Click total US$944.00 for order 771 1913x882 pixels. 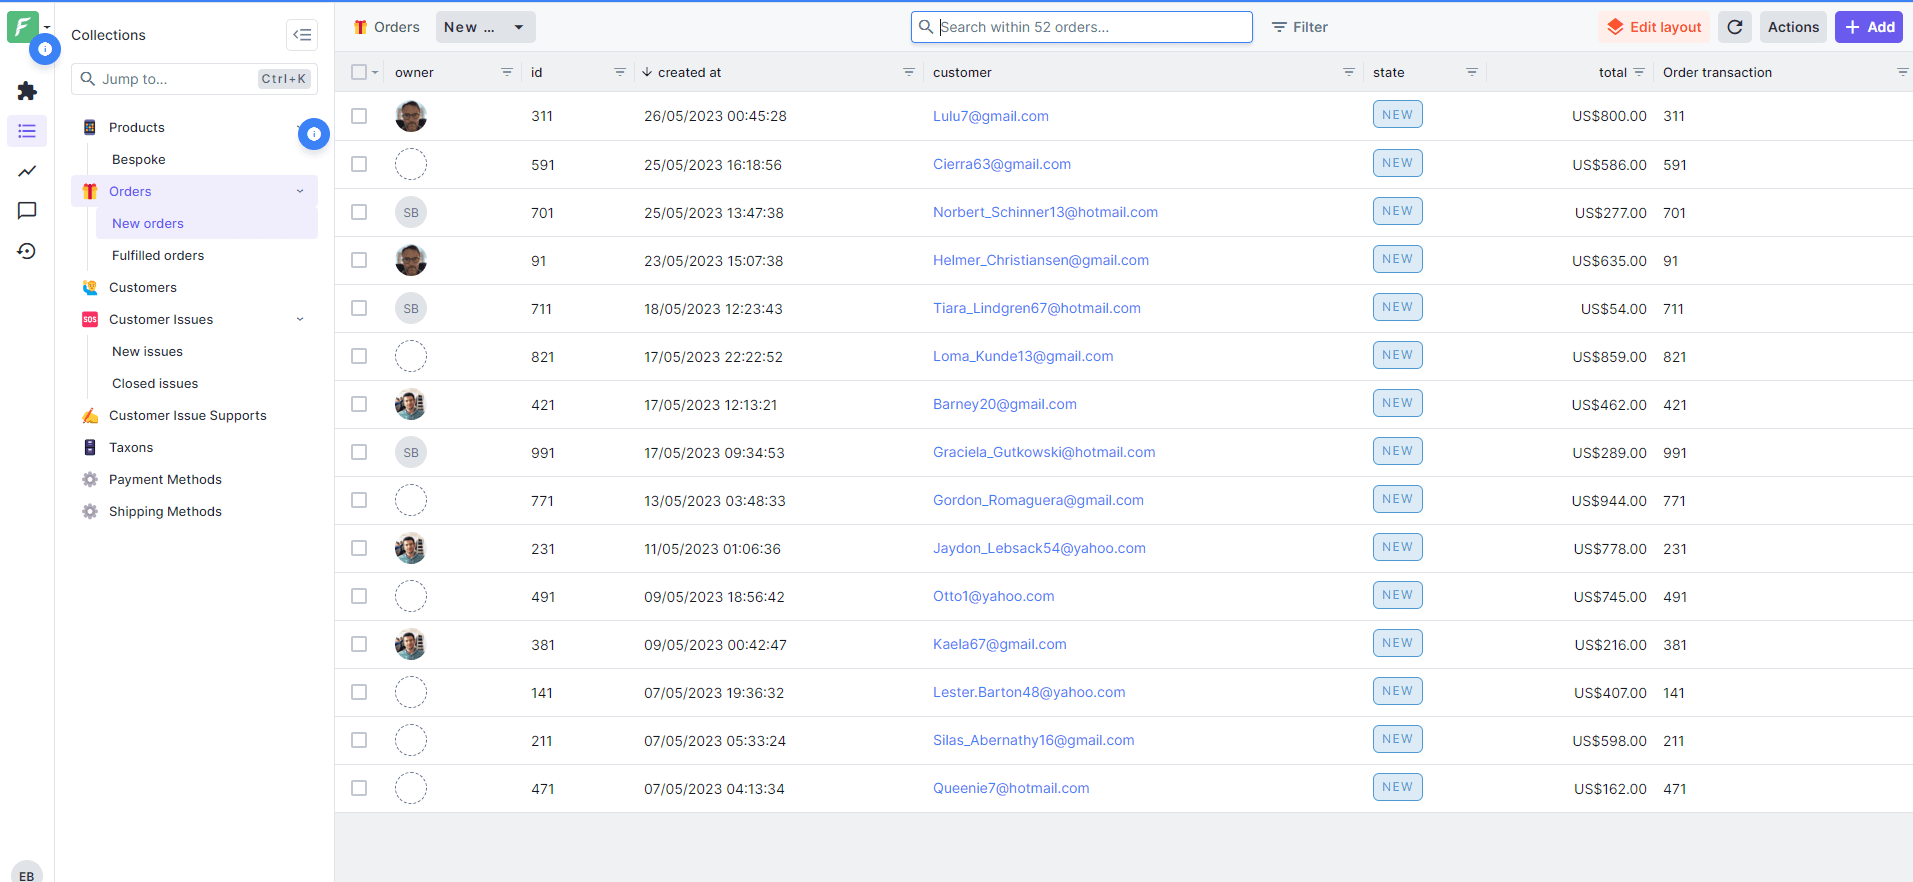(x=1609, y=500)
